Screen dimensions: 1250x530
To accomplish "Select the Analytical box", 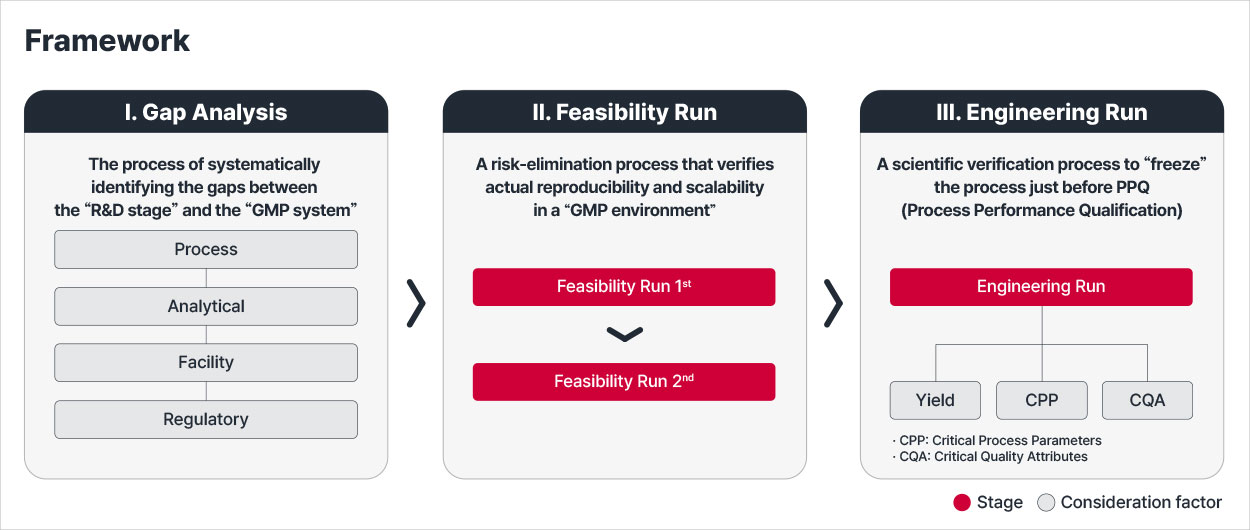I will click(206, 306).
